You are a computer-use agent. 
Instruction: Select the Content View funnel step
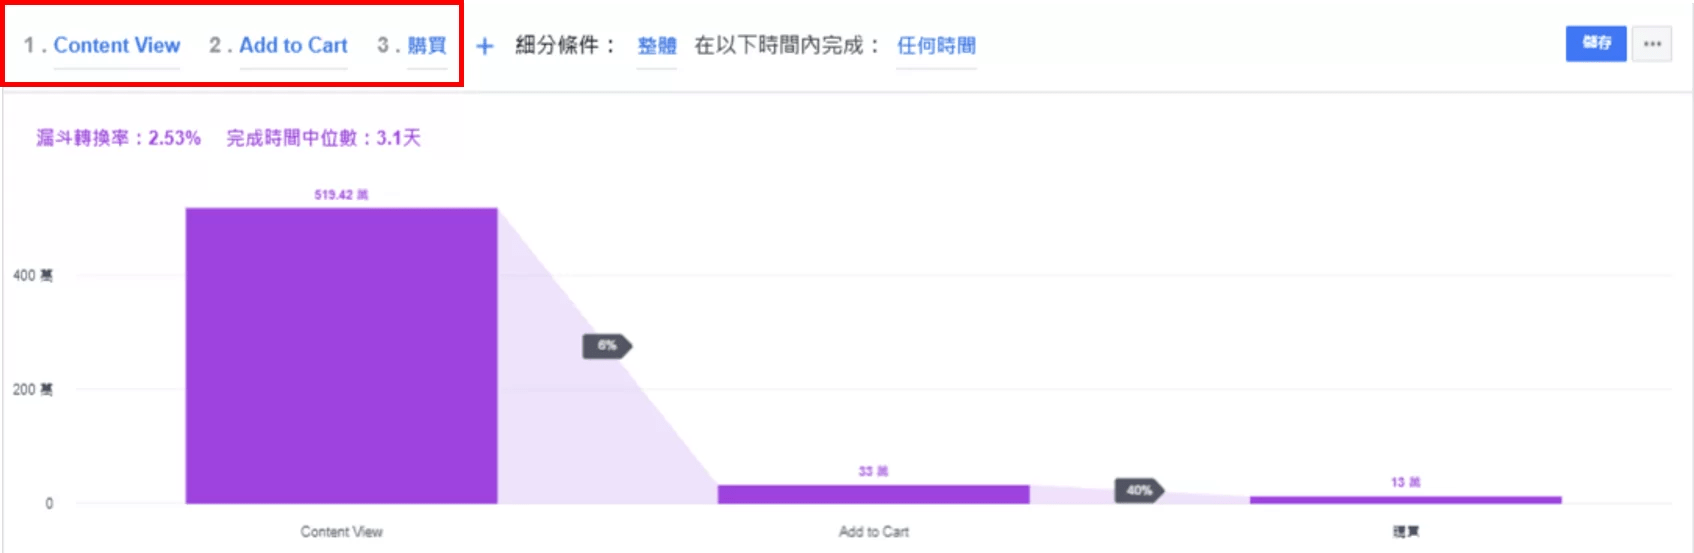point(117,45)
